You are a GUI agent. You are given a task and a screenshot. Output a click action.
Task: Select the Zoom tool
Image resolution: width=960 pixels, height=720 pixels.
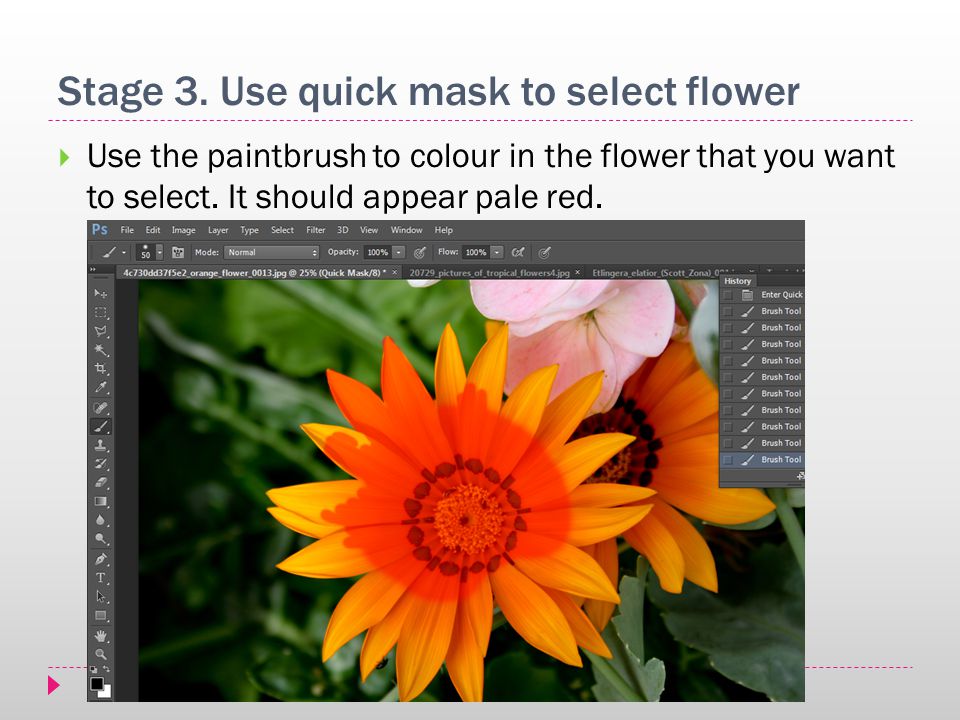pos(101,654)
